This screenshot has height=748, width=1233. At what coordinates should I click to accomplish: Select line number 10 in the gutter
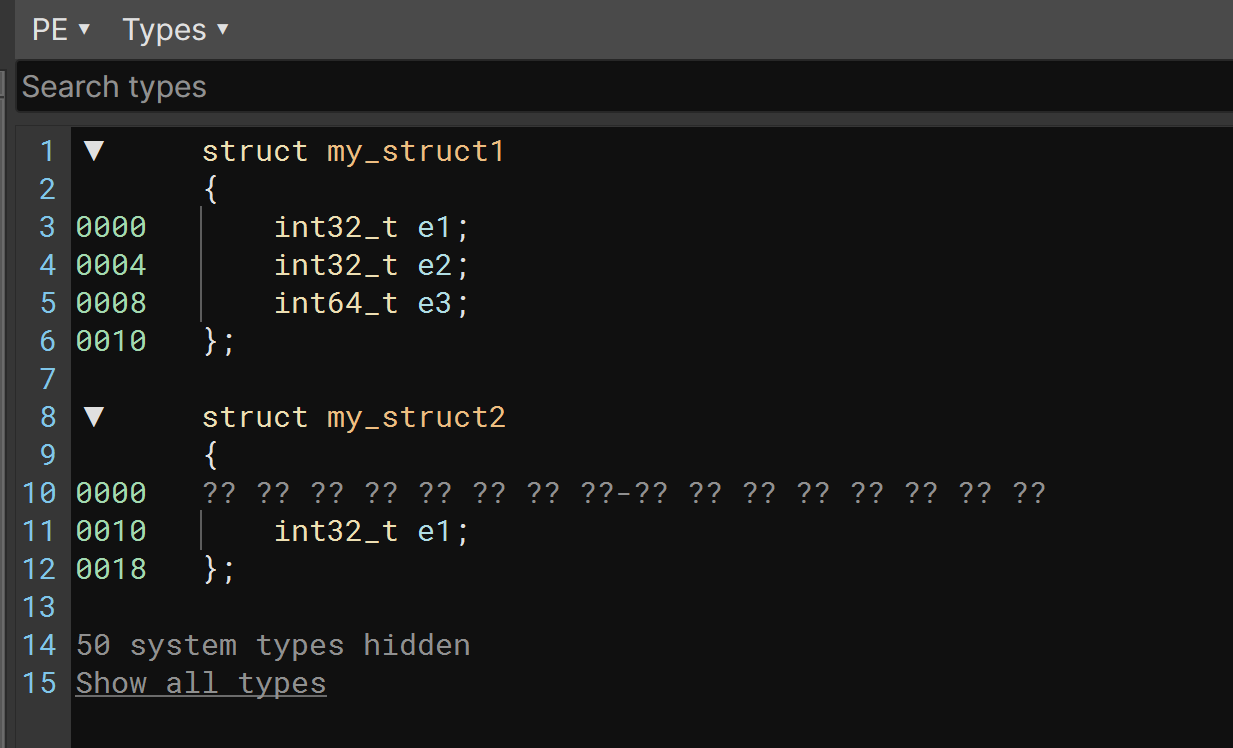click(39, 492)
